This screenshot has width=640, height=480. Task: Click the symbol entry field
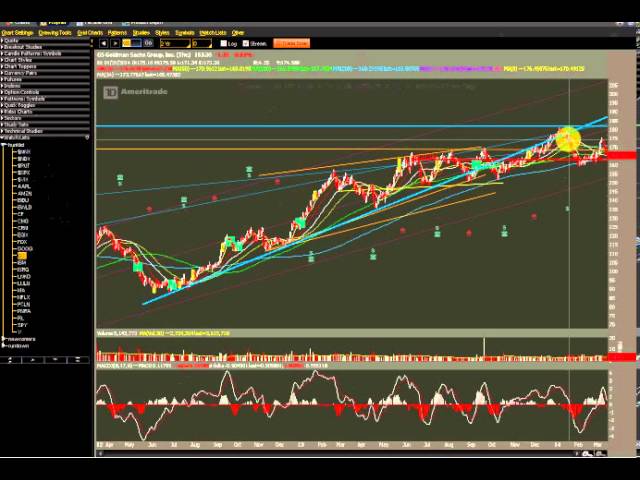132,43
